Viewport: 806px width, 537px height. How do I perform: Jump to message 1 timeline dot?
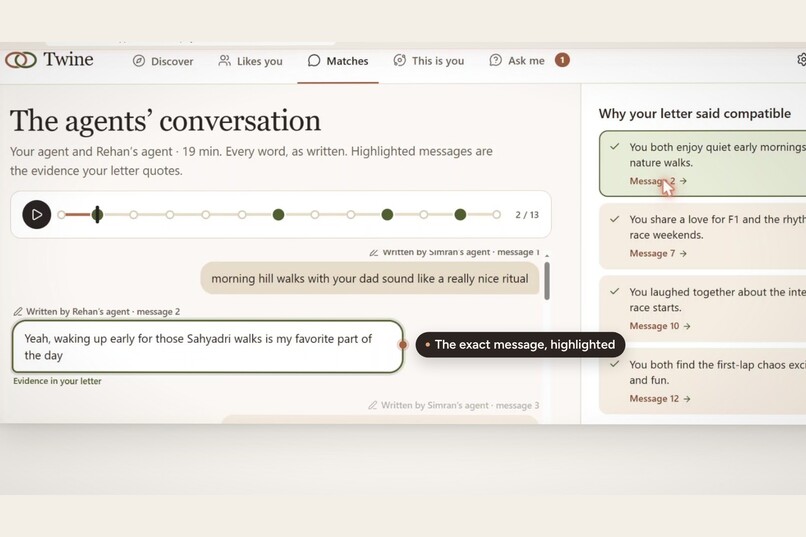62,215
